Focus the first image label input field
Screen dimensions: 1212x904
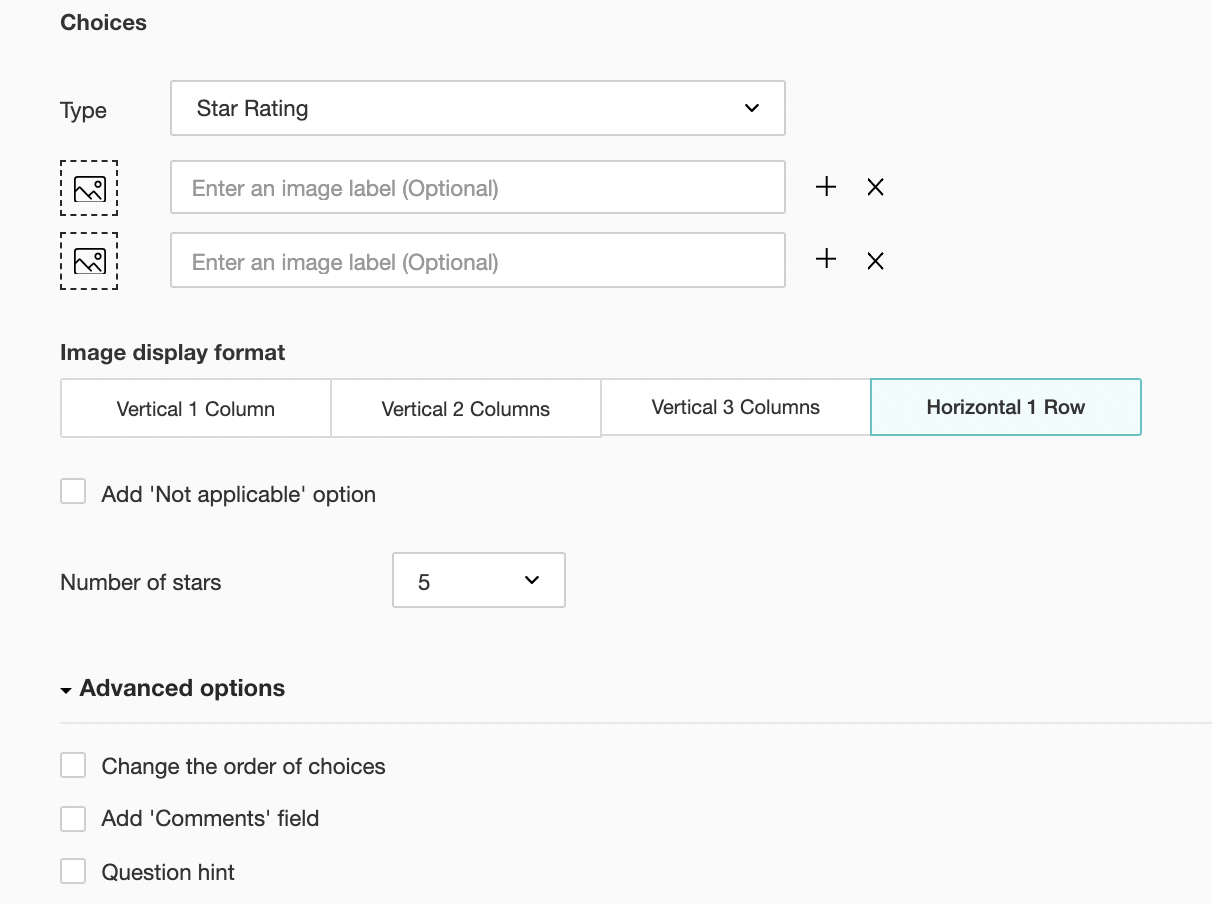point(477,188)
